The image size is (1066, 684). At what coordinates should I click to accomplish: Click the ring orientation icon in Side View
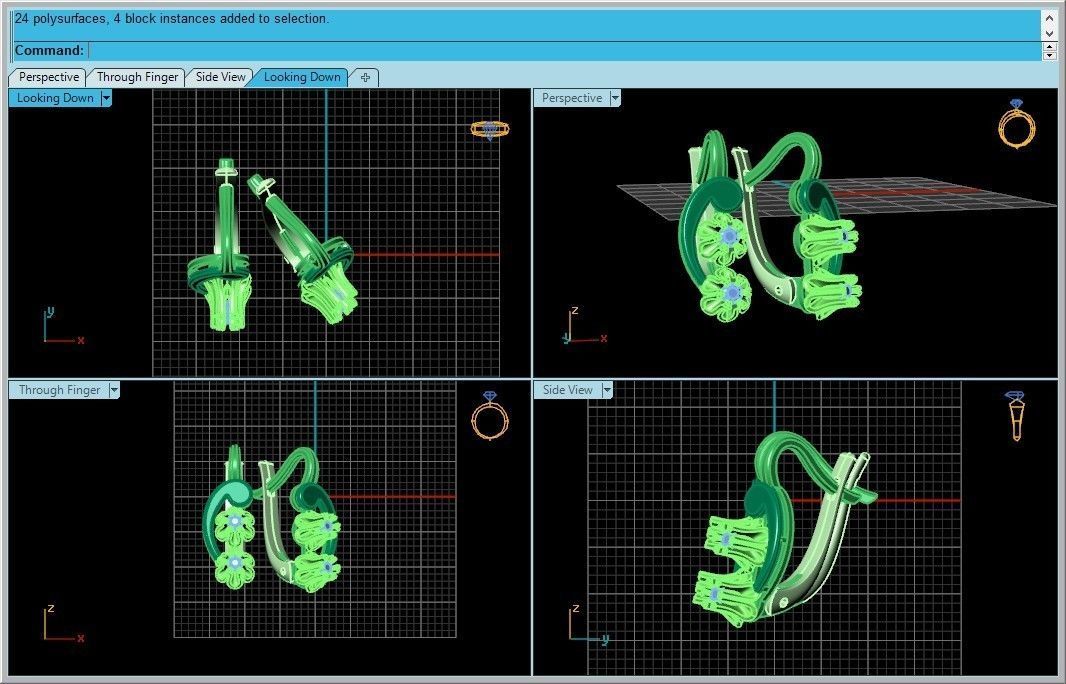pos(1015,415)
